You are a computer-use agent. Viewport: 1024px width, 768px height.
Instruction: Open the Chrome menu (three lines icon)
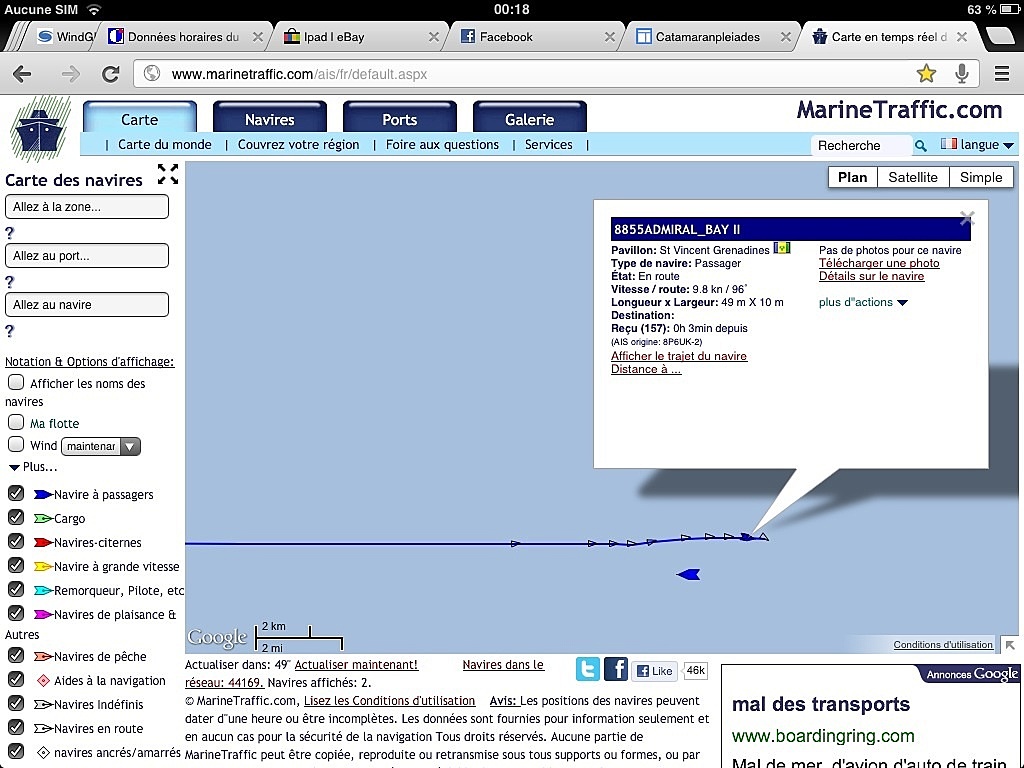pos(1002,74)
